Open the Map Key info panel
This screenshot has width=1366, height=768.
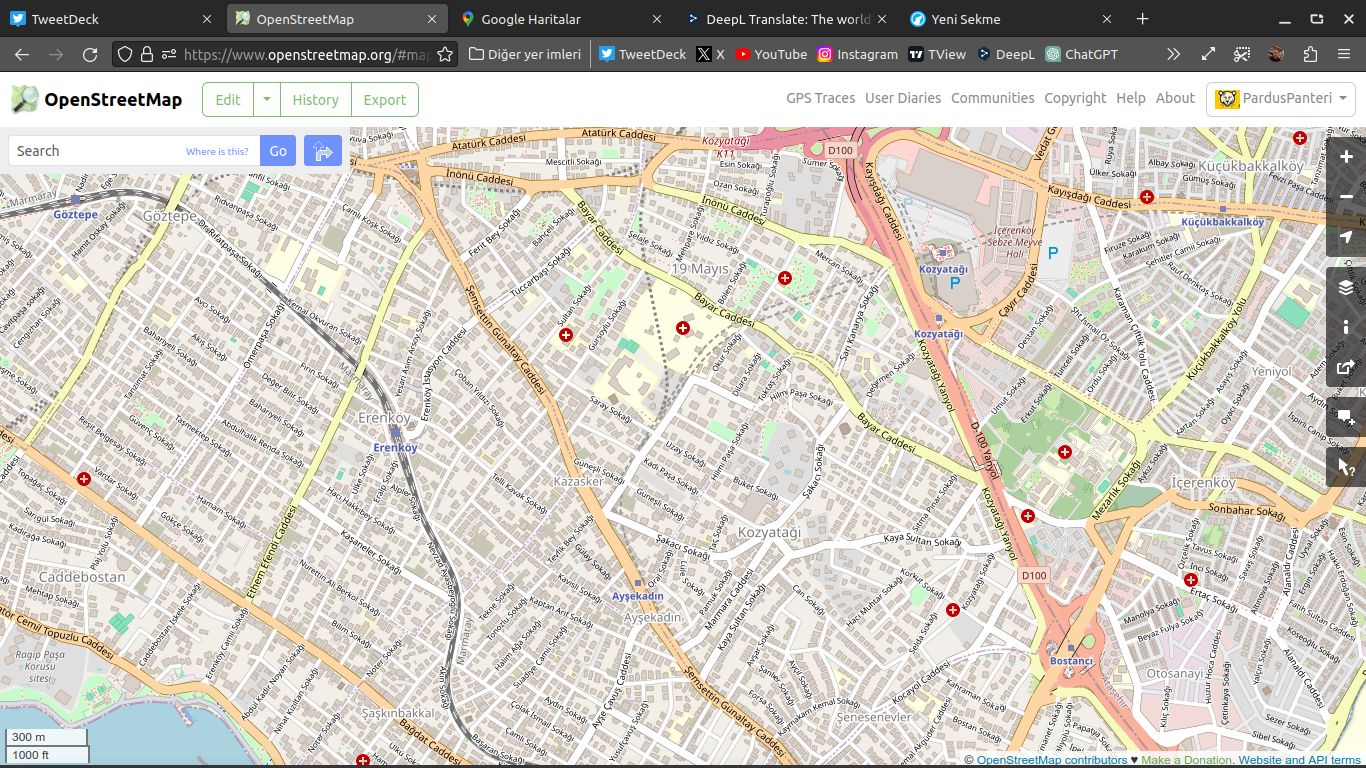point(1346,327)
